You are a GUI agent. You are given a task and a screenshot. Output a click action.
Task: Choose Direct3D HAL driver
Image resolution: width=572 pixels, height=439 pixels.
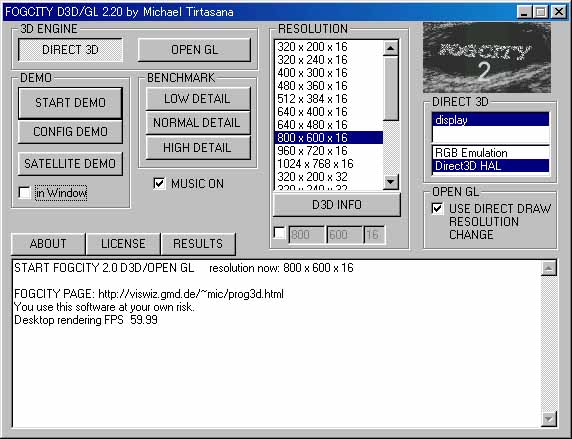tap(491, 166)
